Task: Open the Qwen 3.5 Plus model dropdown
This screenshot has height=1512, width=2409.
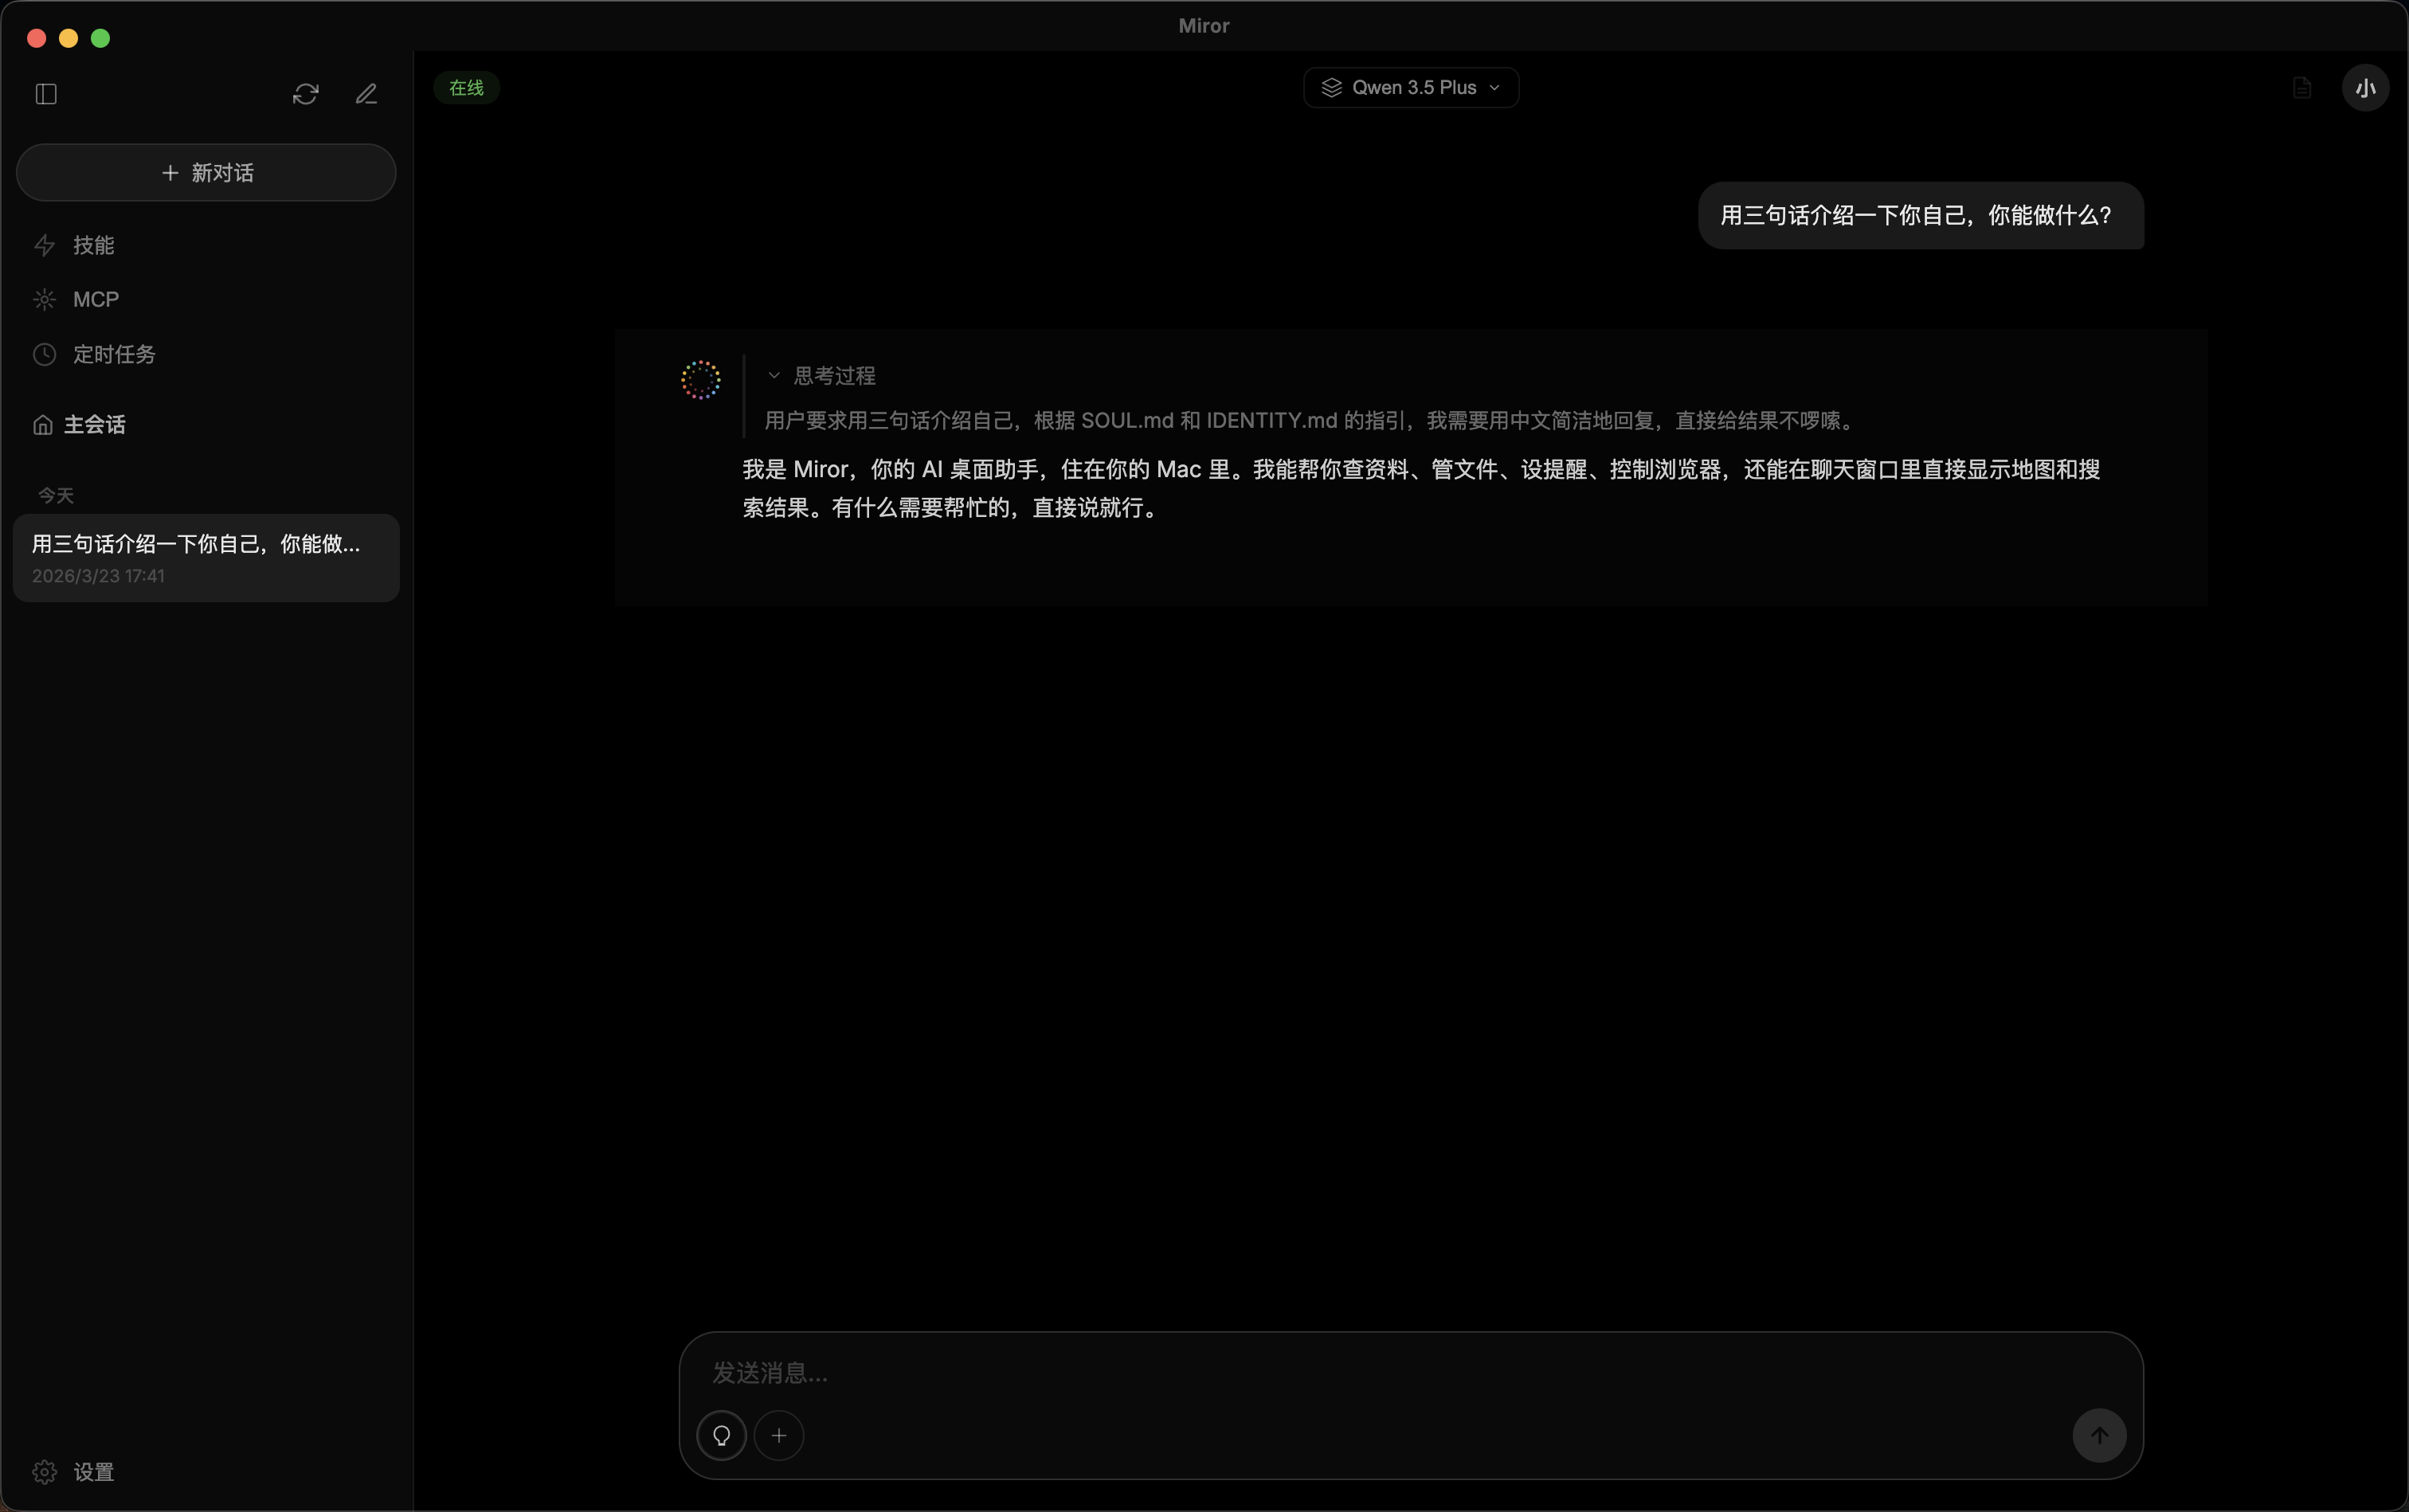Action: 1409,87
